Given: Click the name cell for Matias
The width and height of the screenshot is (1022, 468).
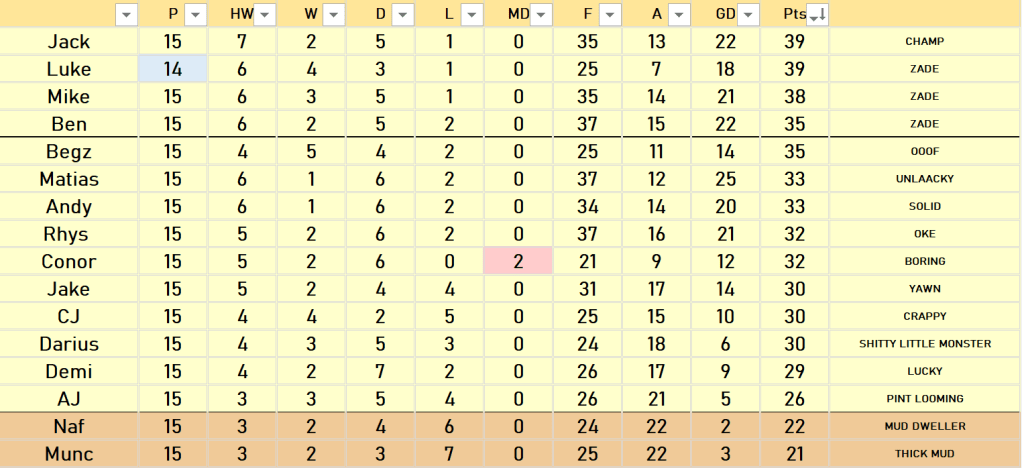Looking at the screenshot, I should 69,180.
